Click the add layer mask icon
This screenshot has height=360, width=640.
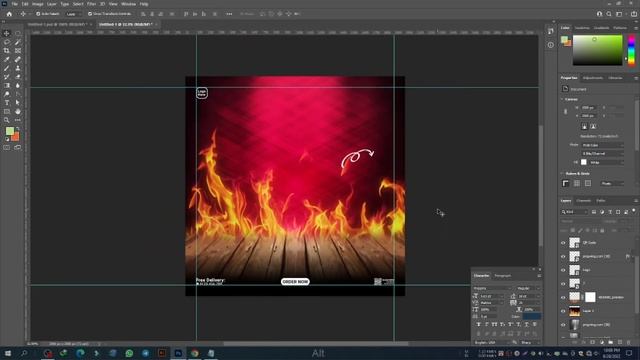coord(593,342)
